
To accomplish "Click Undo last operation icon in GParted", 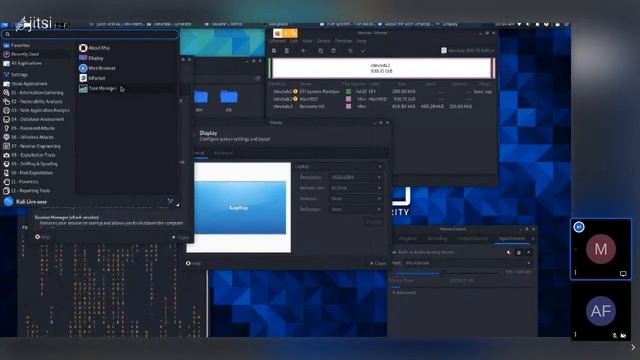I will point(350,51).
